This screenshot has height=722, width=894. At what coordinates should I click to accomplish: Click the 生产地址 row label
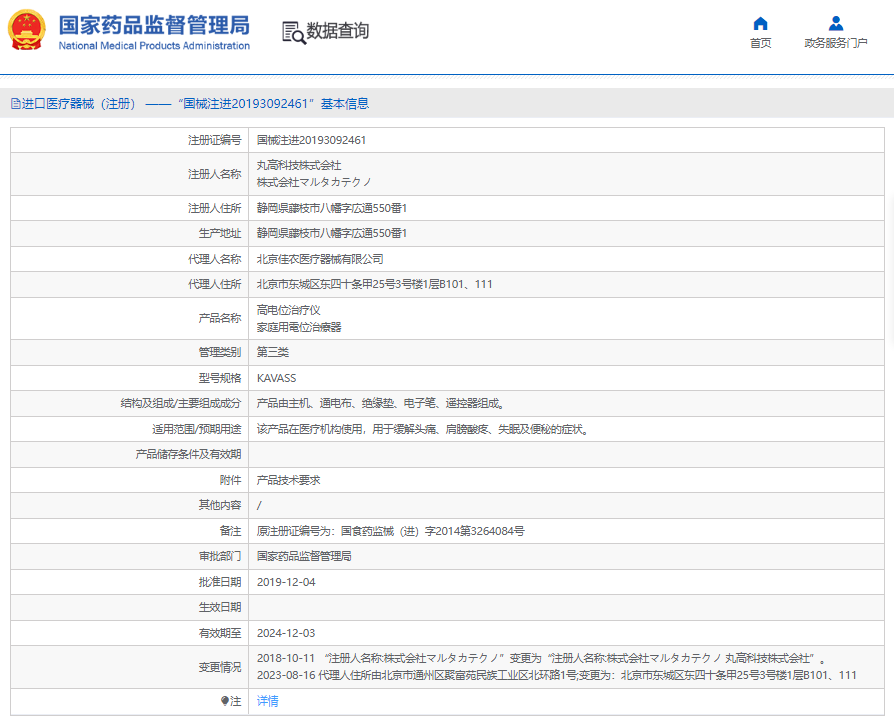(220, 233)
